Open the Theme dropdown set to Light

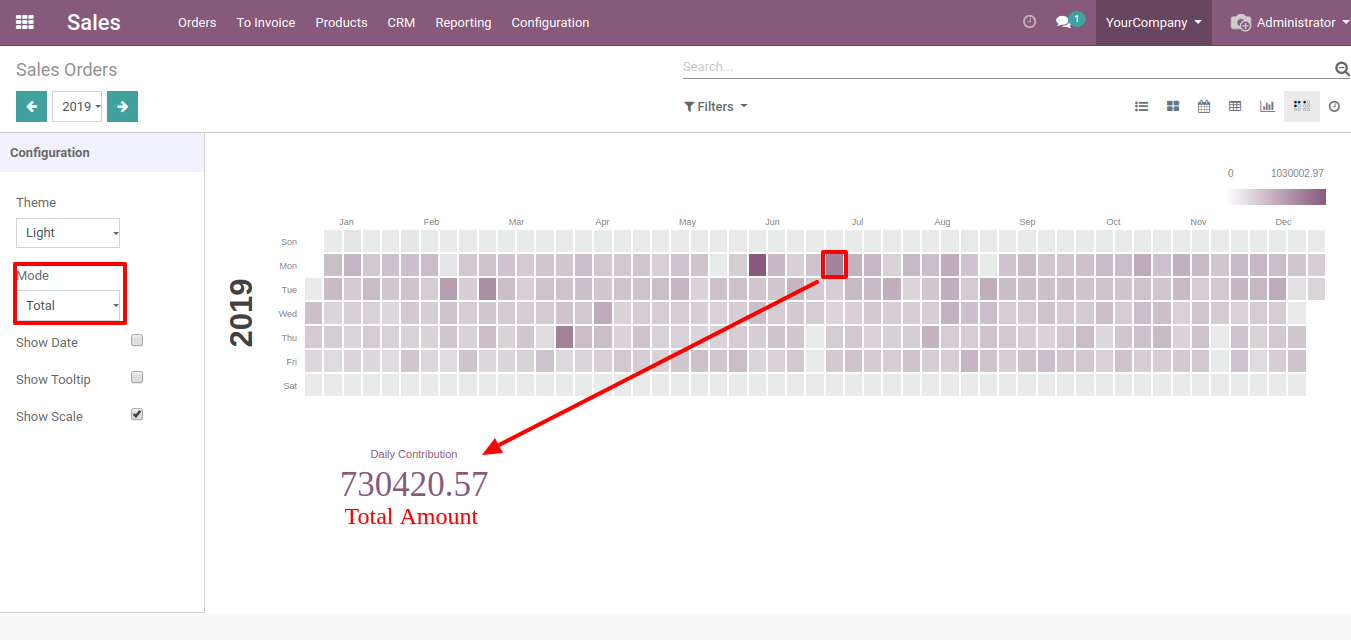tap(68, 233)
